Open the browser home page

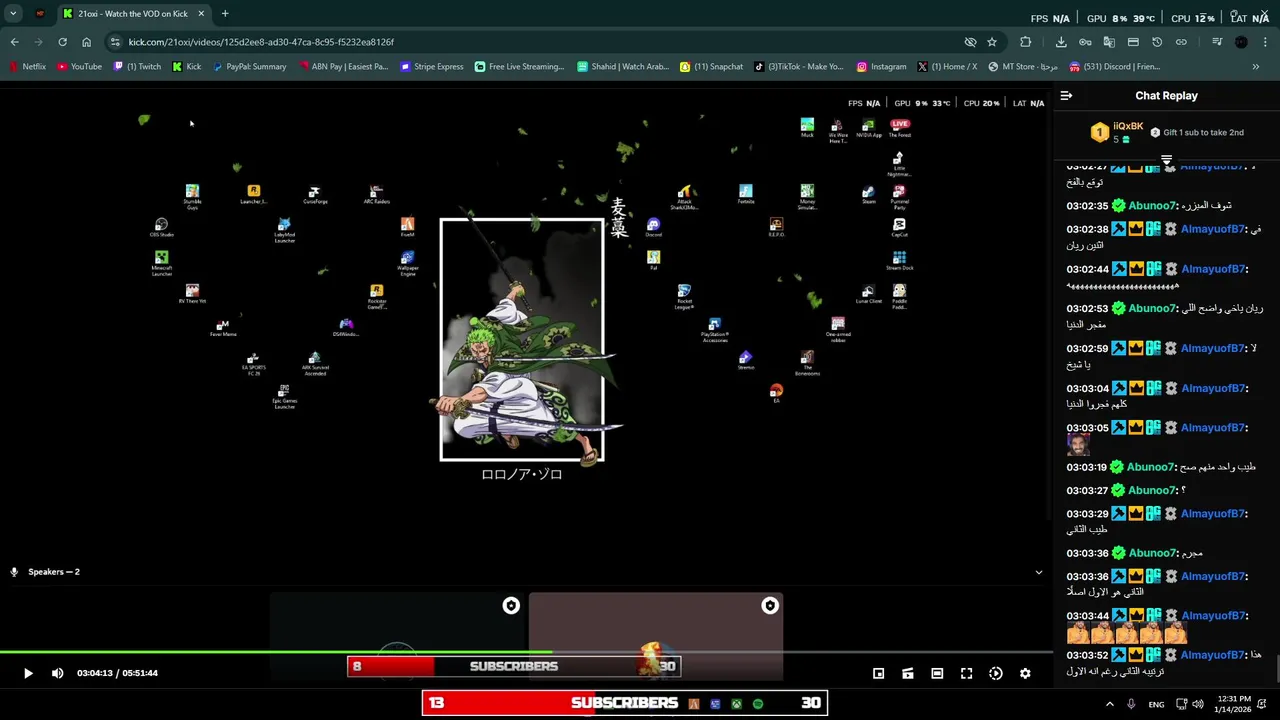tap(86, 42)
